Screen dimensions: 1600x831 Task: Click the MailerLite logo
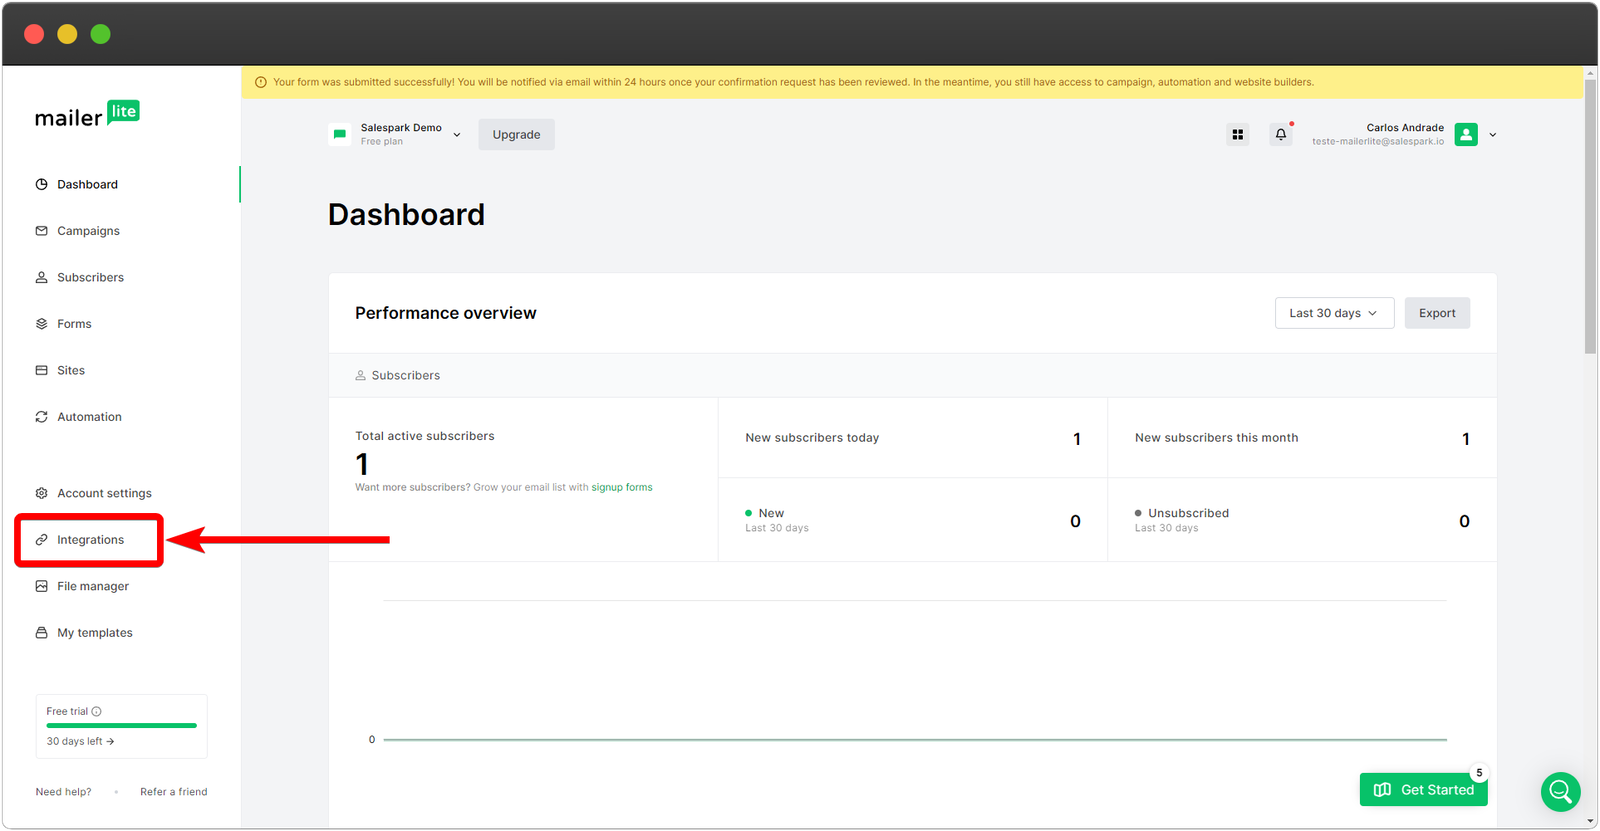click(87, 115)
